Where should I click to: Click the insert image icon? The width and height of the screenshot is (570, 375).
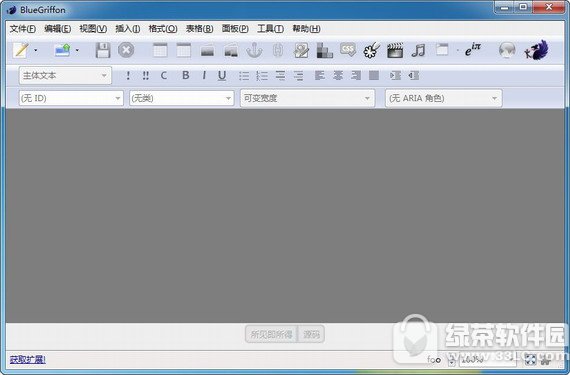coord(301,50)
